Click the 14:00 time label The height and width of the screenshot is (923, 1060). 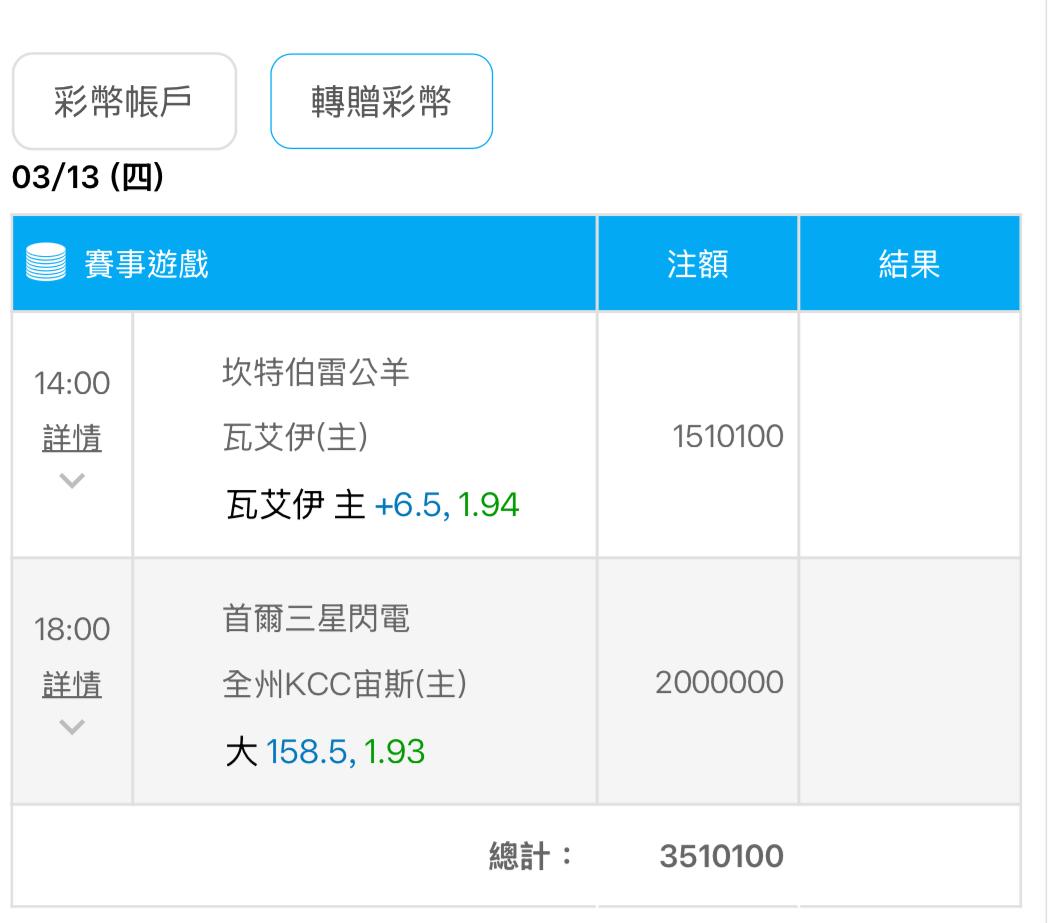pyautogui.click(x=72, y=383)
